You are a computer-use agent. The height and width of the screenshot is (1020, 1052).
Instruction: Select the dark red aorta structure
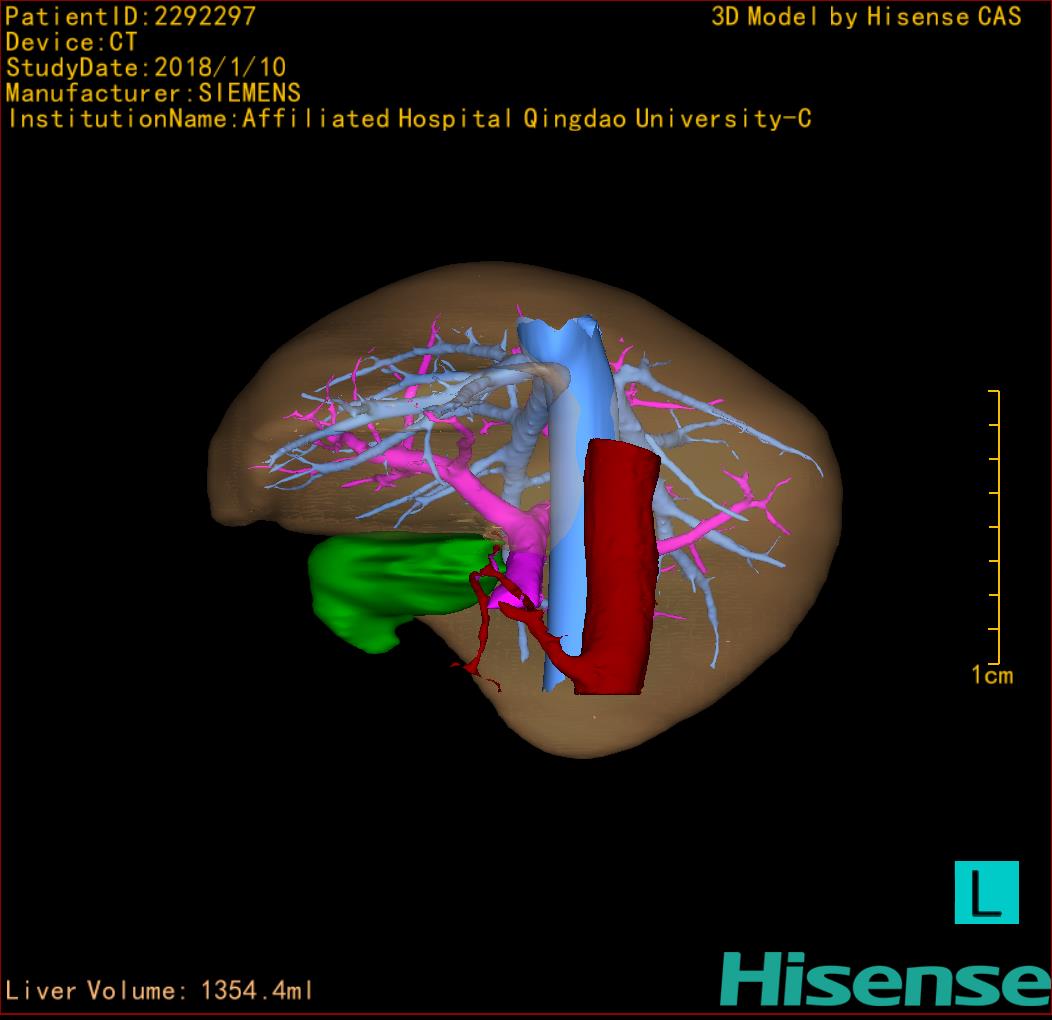pos(618,560)
